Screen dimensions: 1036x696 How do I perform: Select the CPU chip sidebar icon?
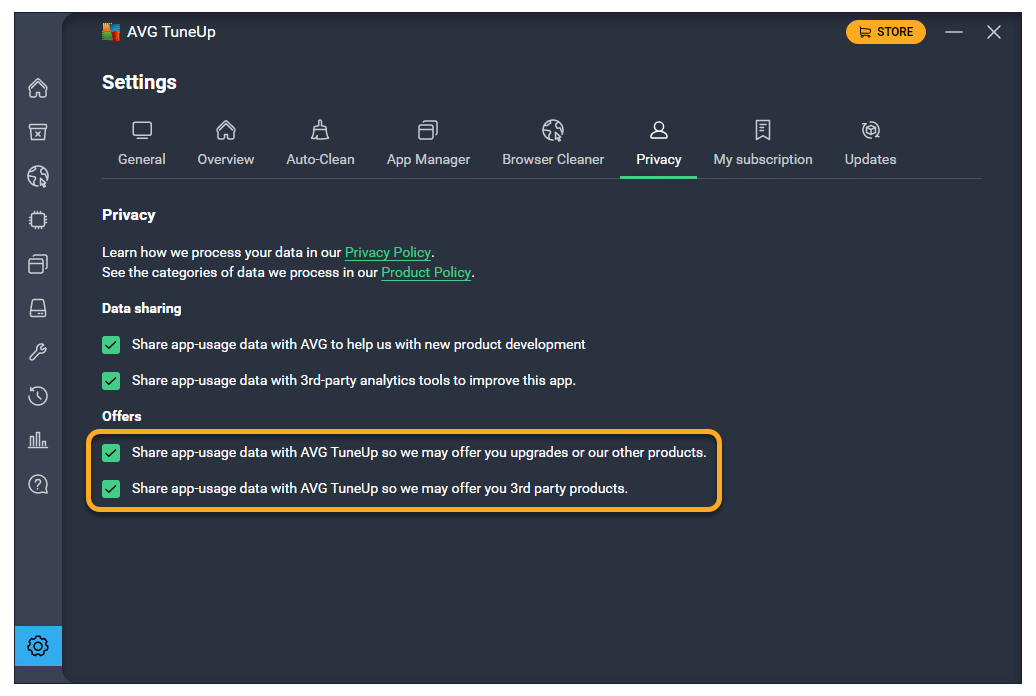tap(38, 220)
